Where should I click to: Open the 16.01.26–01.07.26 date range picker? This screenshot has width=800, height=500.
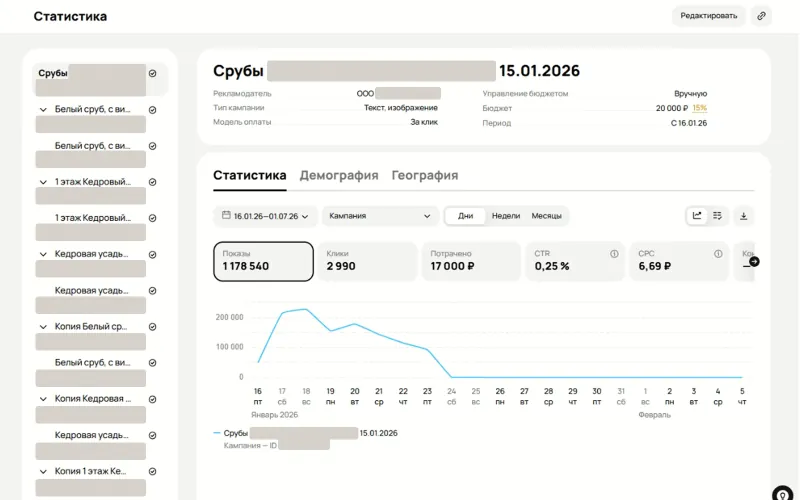[x=265, y=216]
